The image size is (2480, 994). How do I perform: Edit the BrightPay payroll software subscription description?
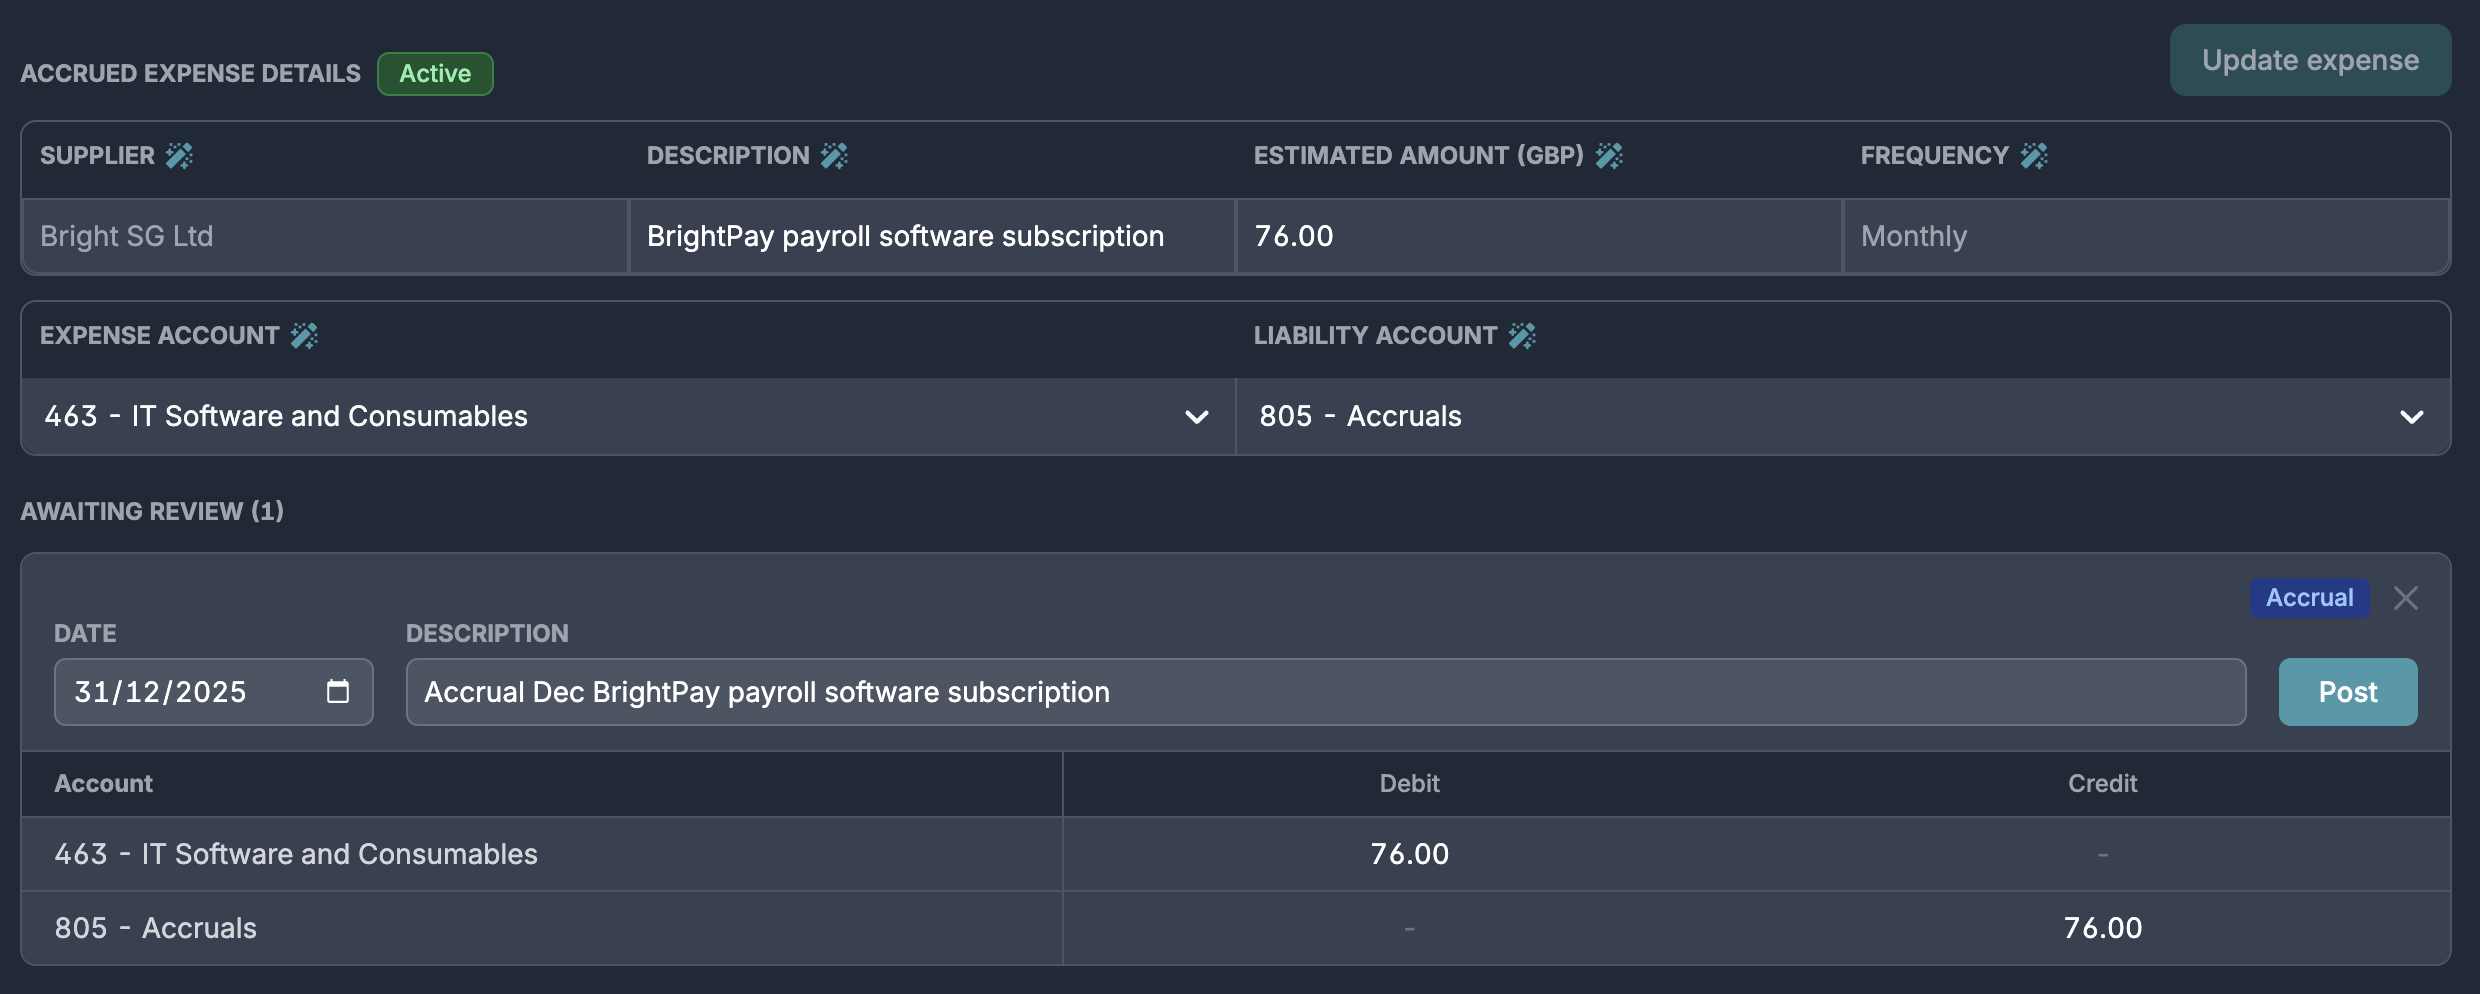[932, 236]
